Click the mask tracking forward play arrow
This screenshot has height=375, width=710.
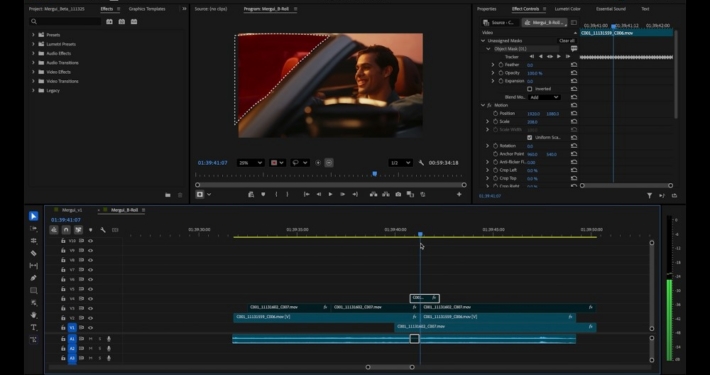point(559,57)
